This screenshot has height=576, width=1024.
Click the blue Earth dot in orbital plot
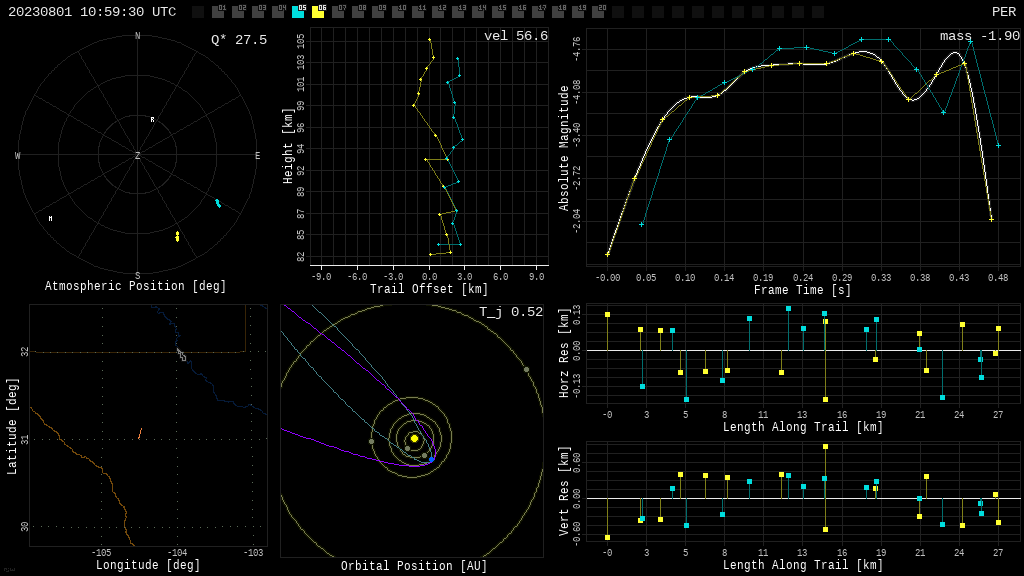click(x=431, y=460)
